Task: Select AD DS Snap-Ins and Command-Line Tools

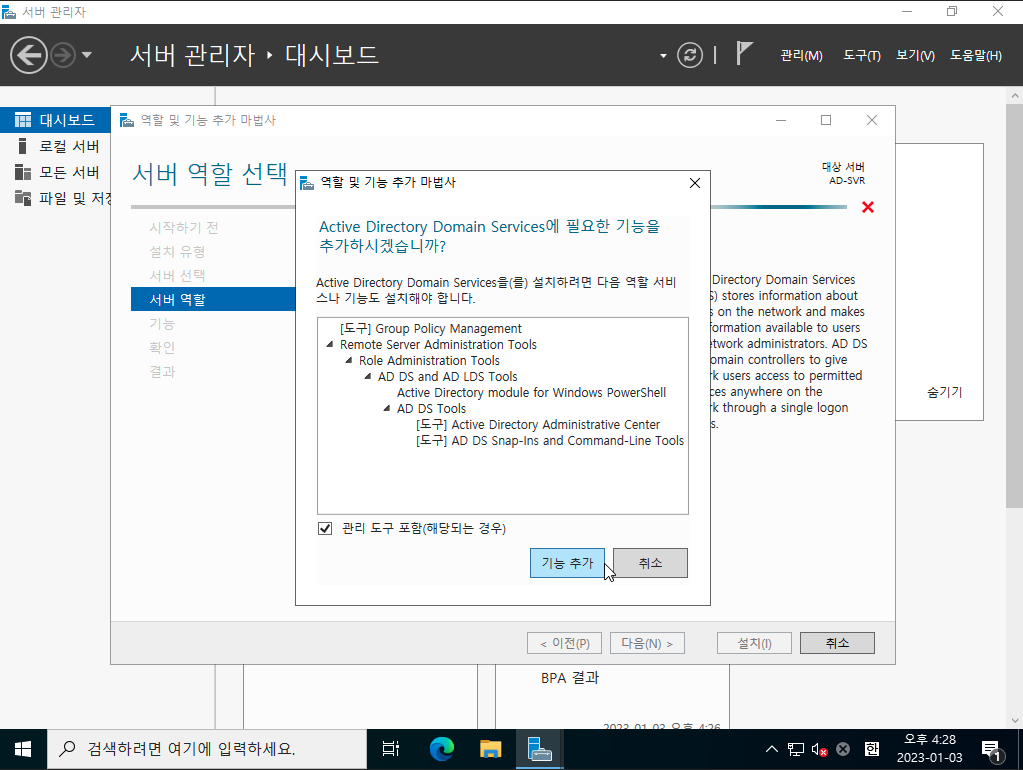Action: (x=549, y=440)
